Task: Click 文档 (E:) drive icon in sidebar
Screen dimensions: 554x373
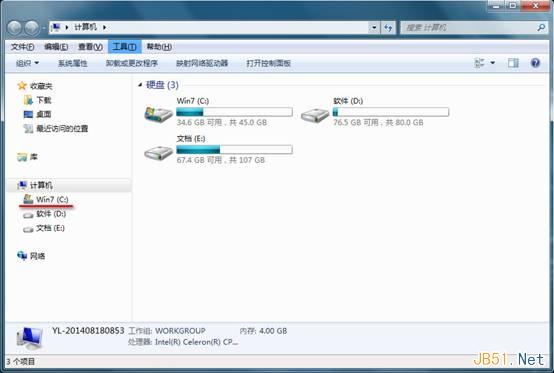Action: pos(28,229)
